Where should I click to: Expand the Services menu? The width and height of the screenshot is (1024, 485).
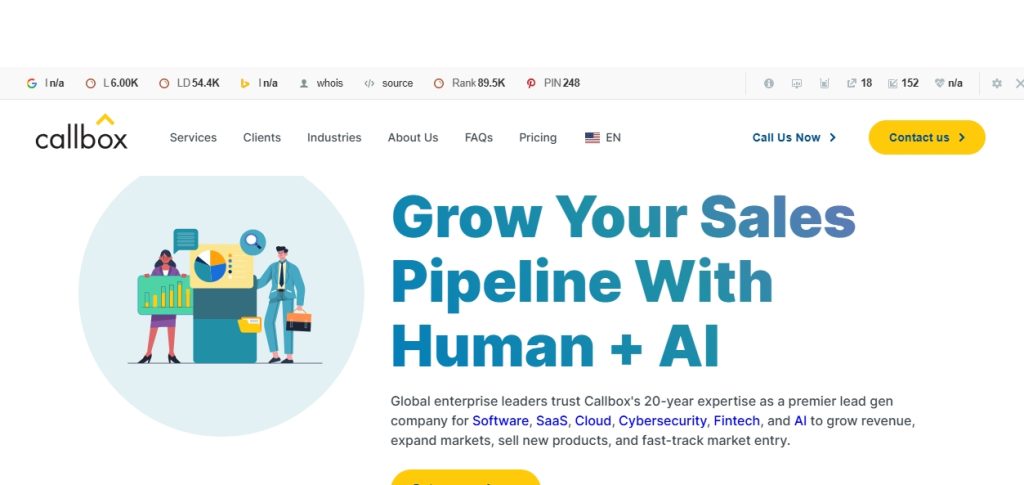(193, 138)
